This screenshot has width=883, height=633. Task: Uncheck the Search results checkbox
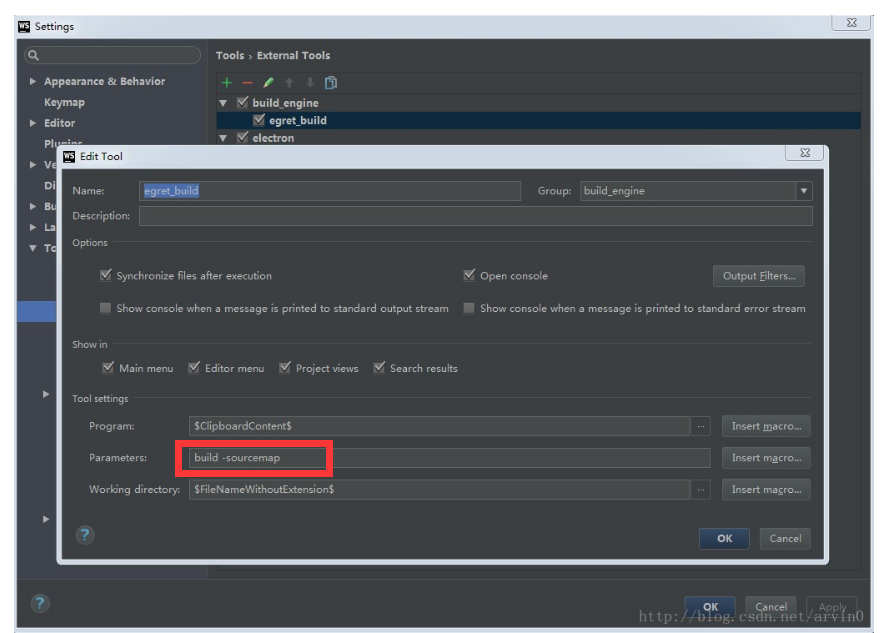379,368
